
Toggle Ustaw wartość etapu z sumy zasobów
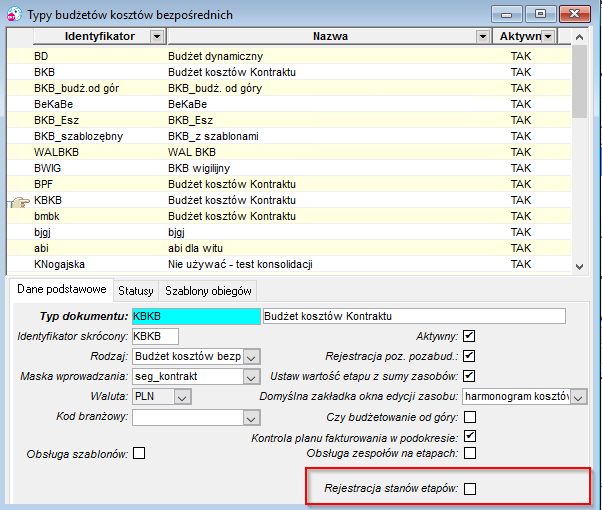point(469,376)
